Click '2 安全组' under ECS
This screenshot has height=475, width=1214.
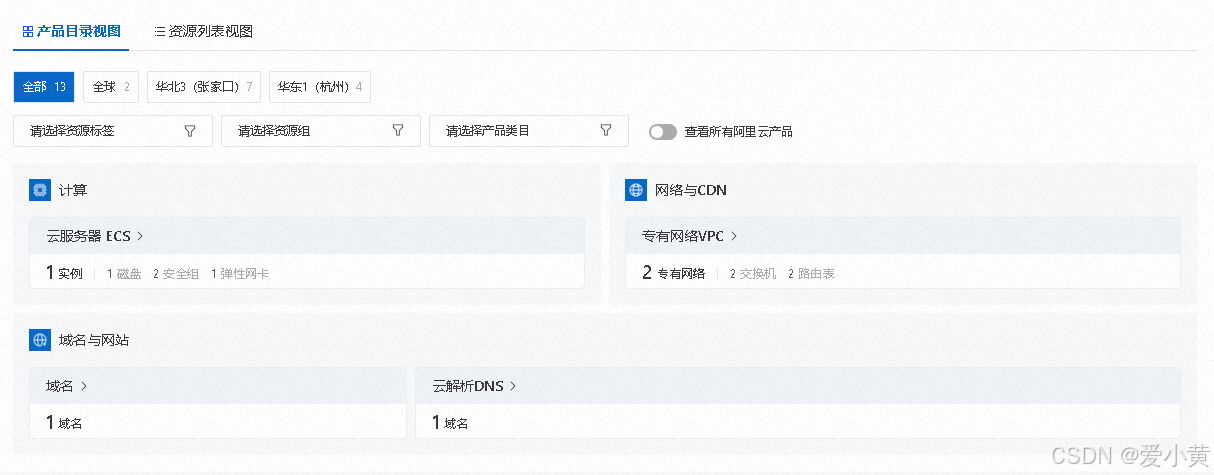pos(176,273)
